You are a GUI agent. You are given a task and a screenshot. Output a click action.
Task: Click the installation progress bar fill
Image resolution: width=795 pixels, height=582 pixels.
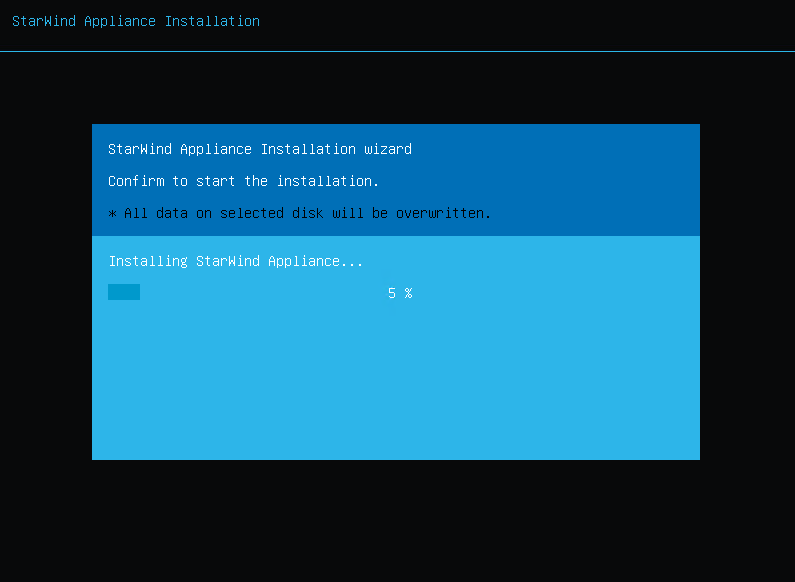124,292
